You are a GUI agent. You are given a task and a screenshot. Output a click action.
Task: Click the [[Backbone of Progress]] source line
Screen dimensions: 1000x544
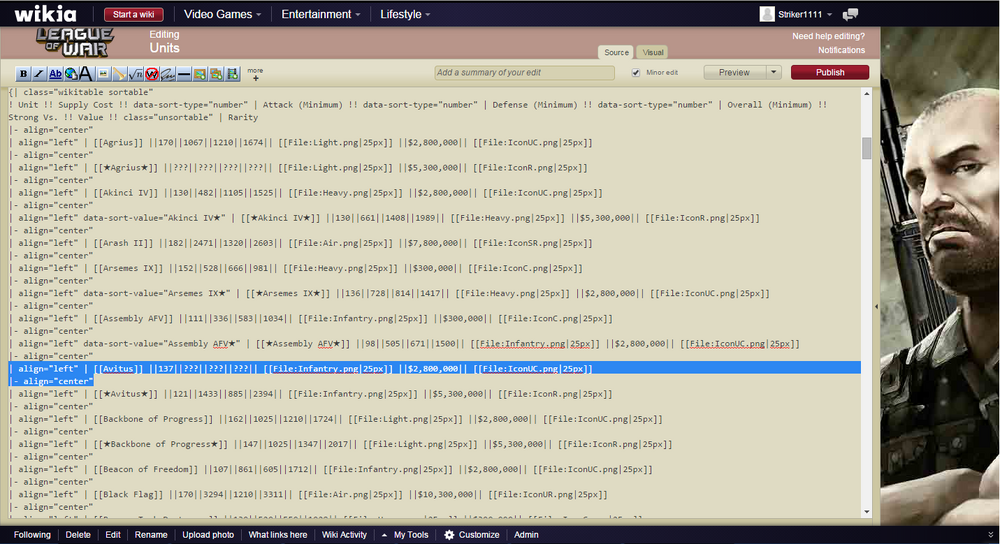pyautogui.click(x=335, y=419)
